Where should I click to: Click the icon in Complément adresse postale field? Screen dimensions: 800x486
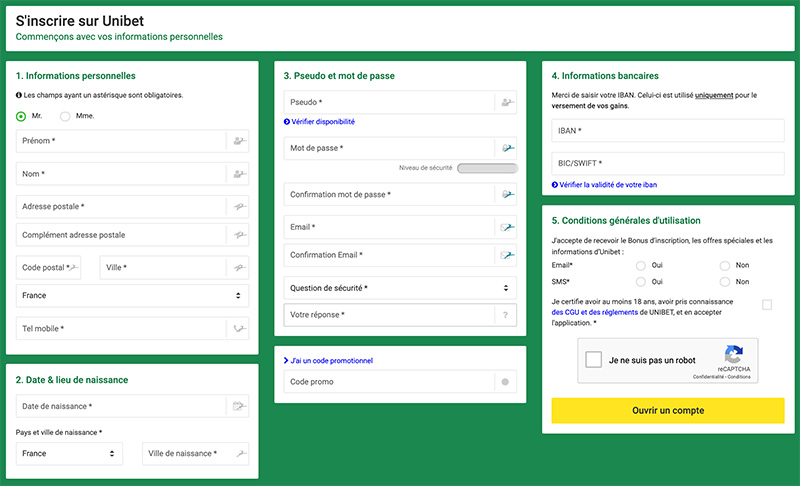pyautogui.click(x=239, y=235)
